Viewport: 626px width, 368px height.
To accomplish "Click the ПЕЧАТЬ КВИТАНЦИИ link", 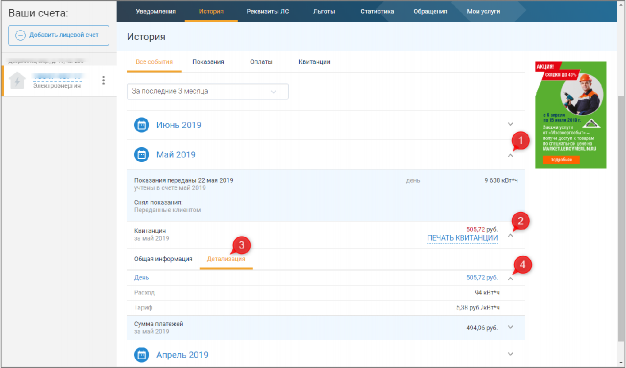I will click(462, 238).
